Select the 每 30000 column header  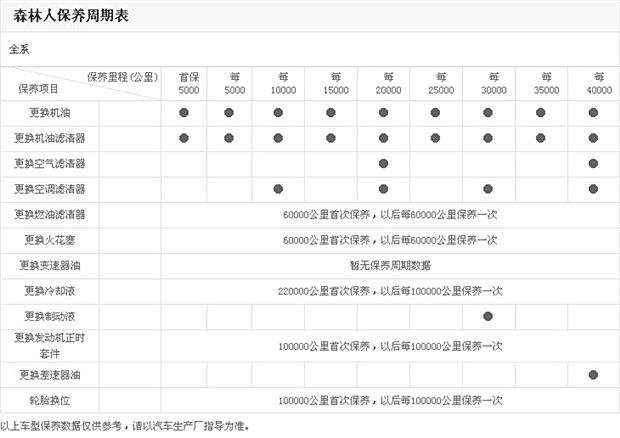[493, 83]
